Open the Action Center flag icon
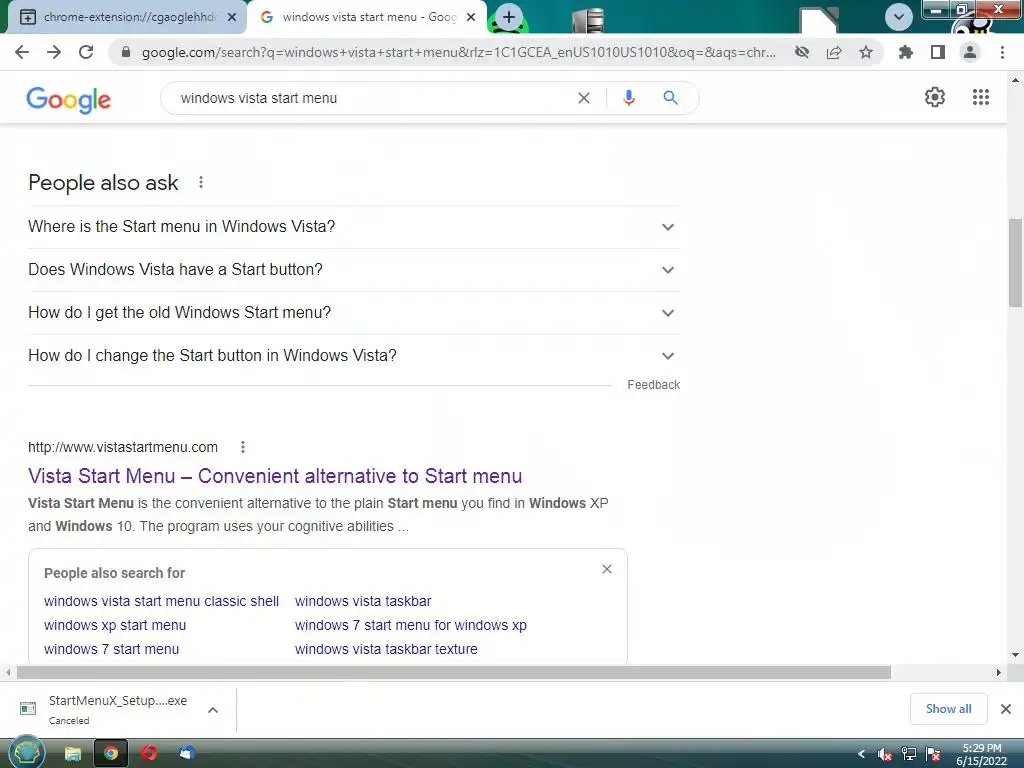 coord(933,754)
